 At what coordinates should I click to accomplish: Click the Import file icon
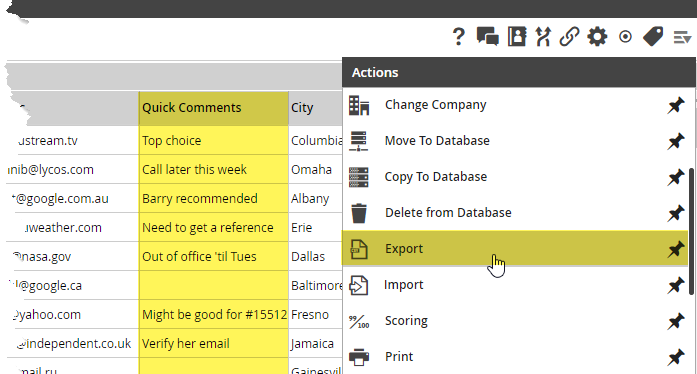click(359, 285)
